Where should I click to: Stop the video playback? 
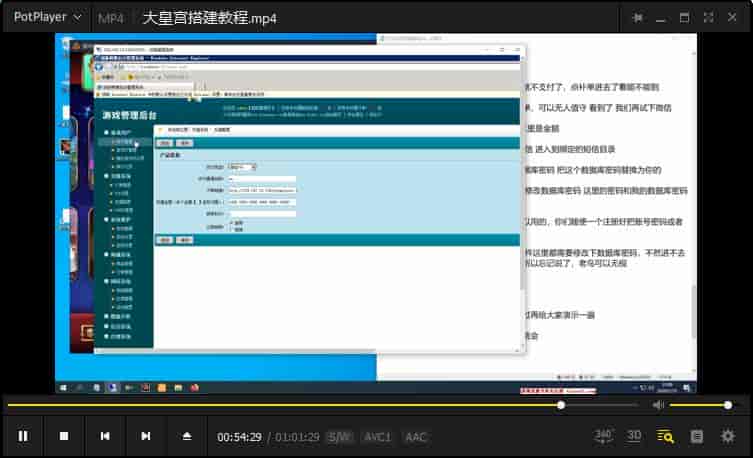(x=64, y=436)
